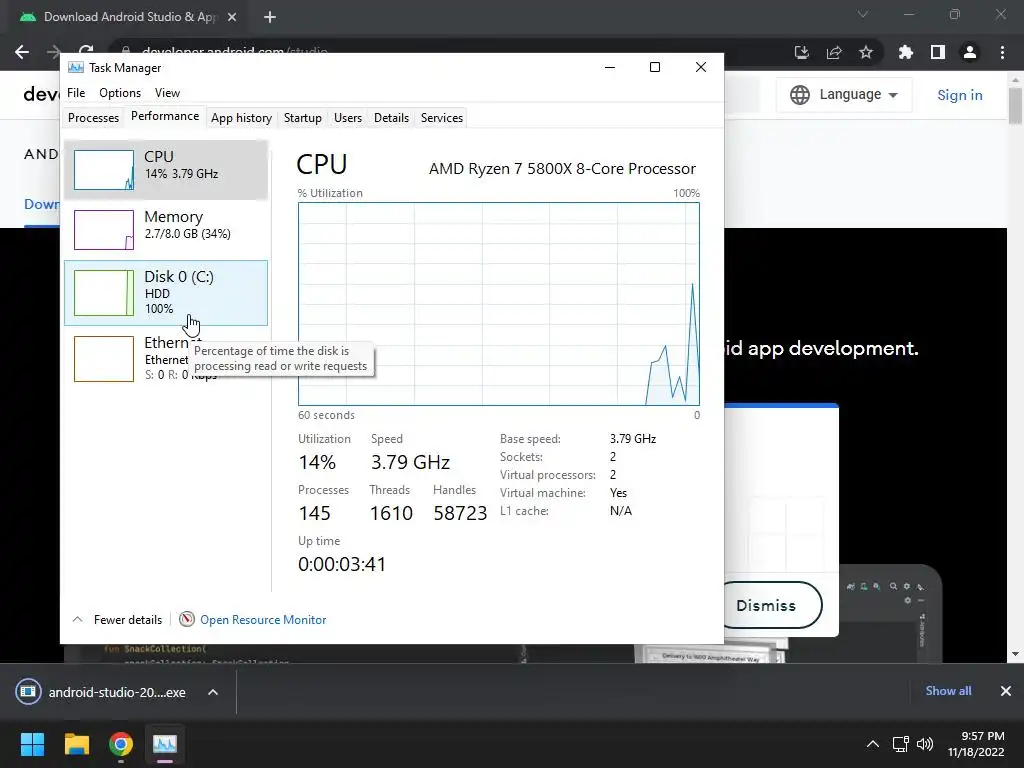Screen dimensions: 1024x768
Task: Select the Performance tab
Action: pos(165,116)
